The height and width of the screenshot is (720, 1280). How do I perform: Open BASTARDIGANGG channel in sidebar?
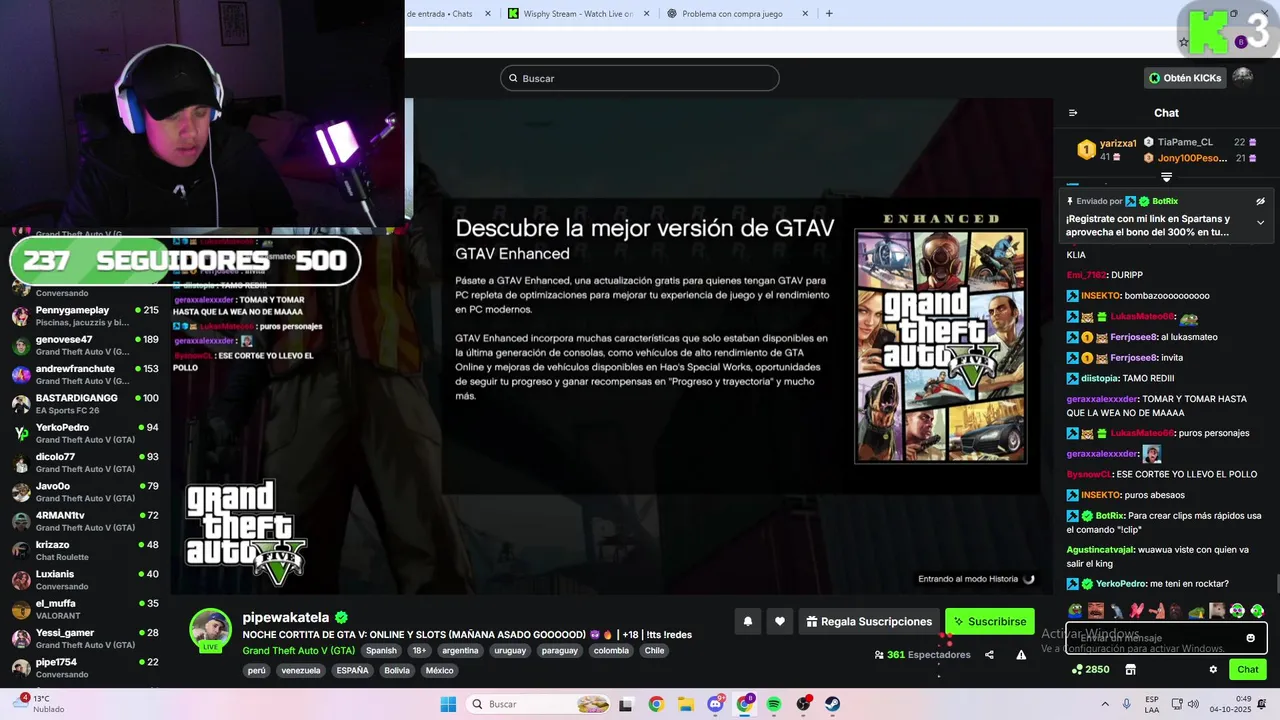coord(85,403)
